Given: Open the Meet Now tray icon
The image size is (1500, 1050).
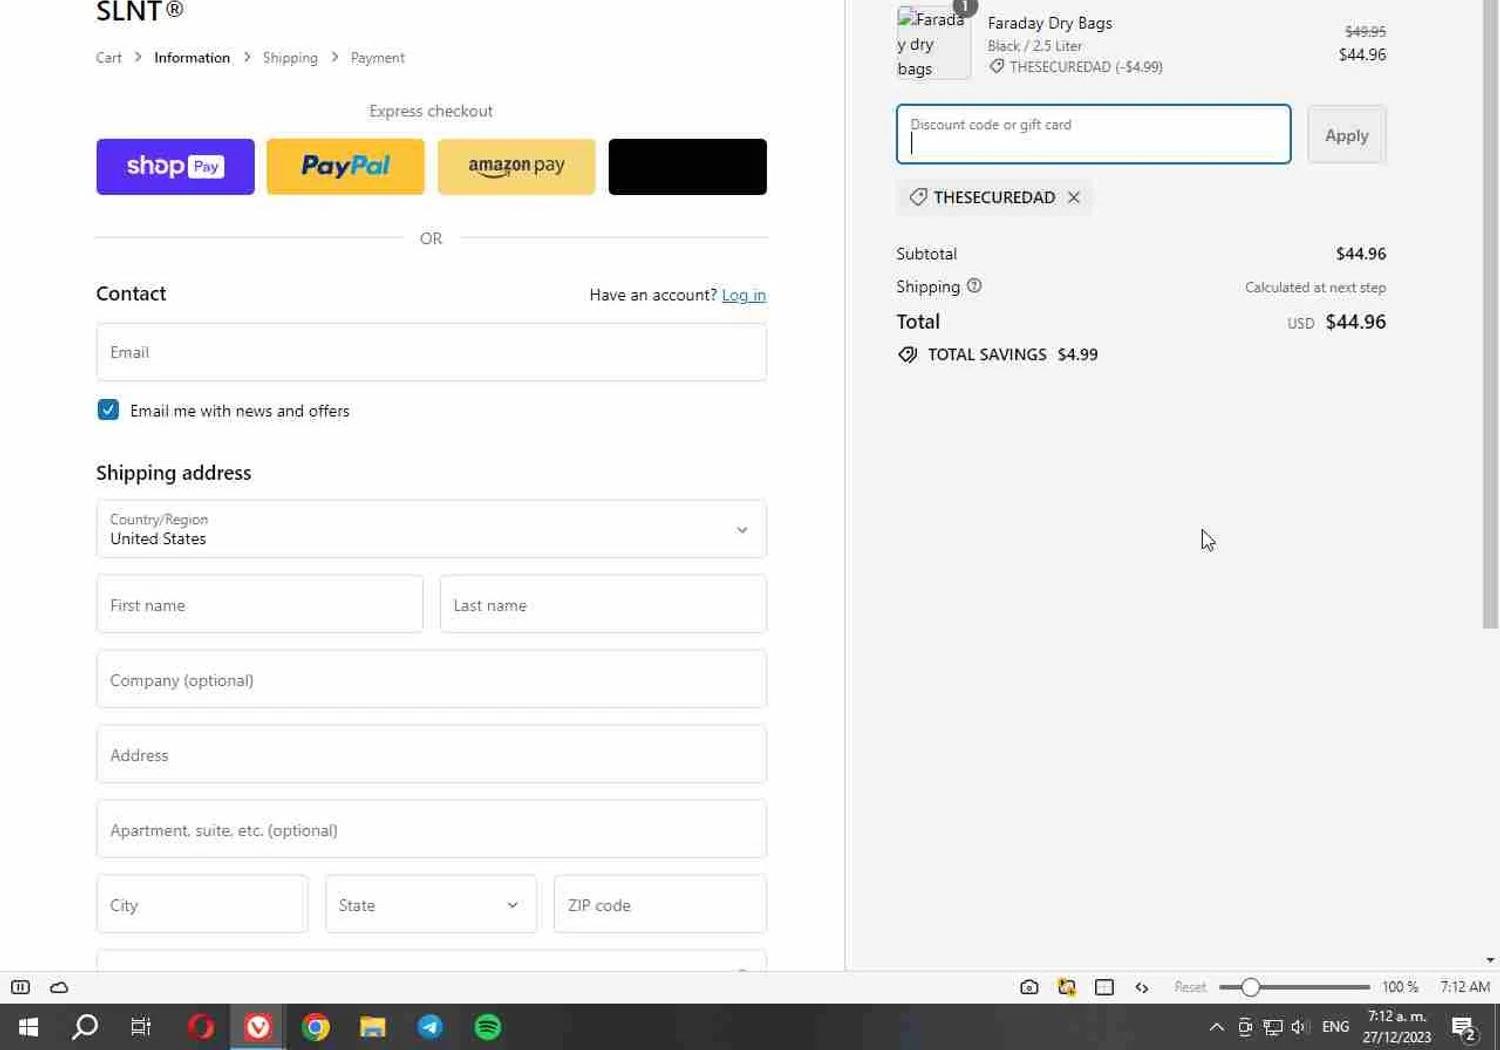Looking at the screenshot, I should 1245,1027.
